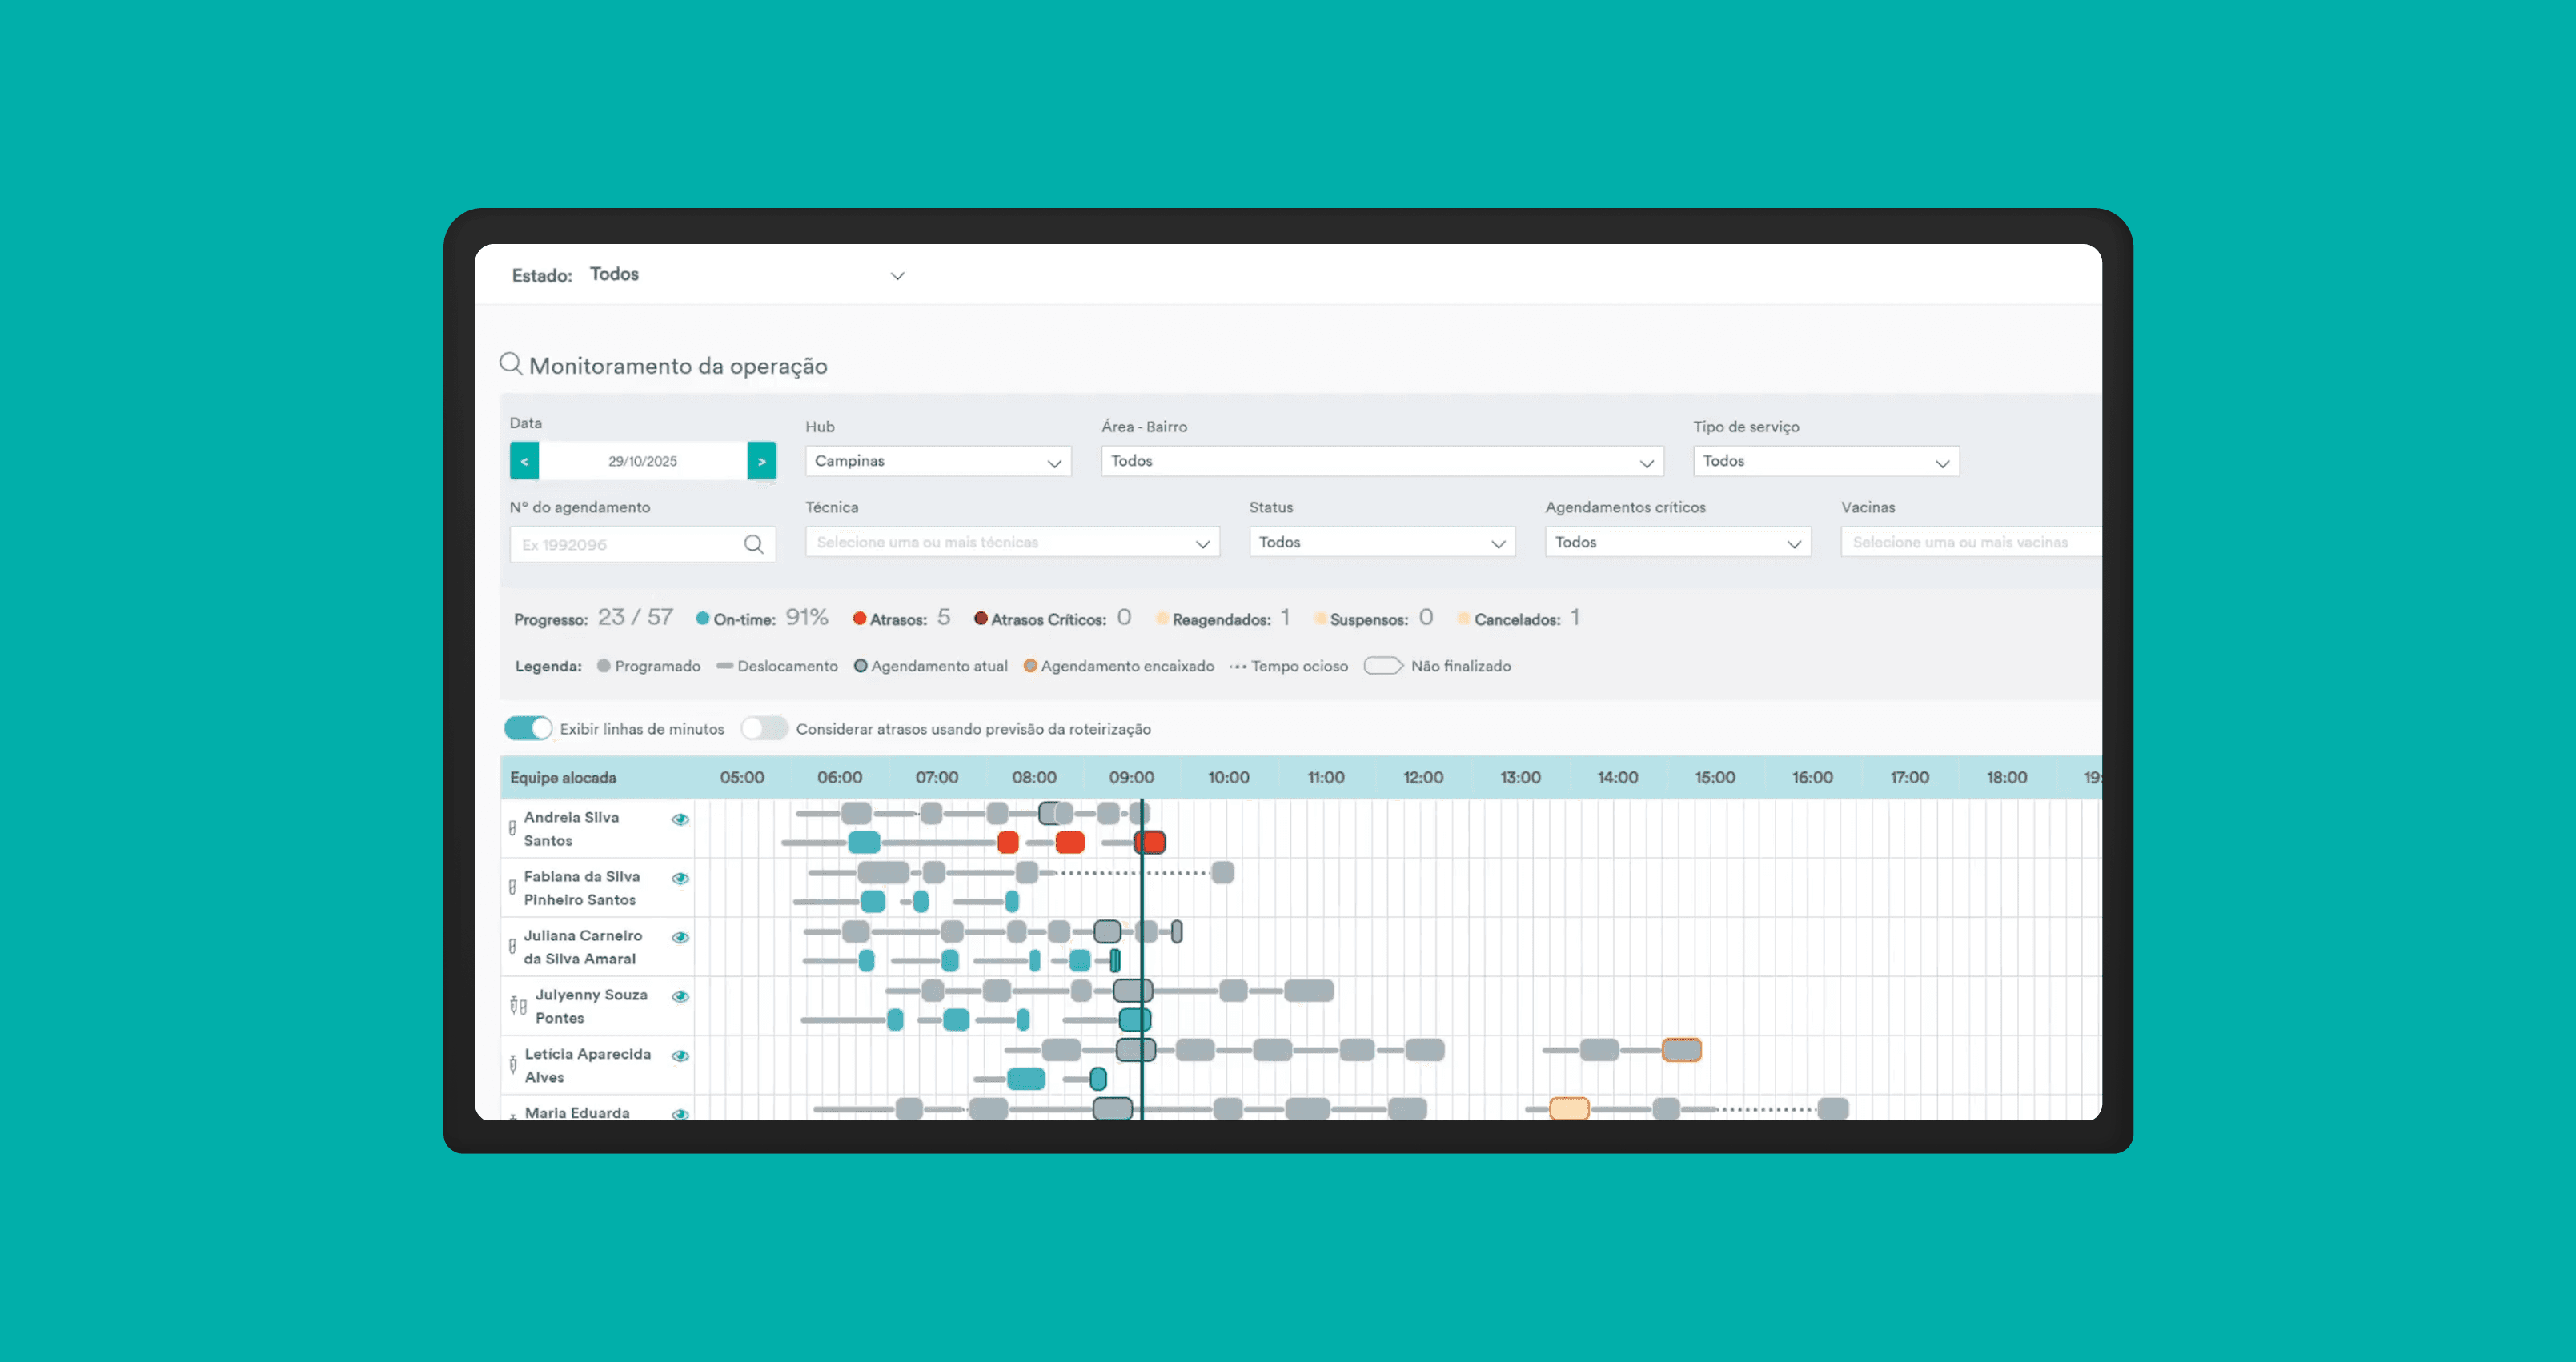The height and width of the screenshot is (1362, 2576).
Task: Click the vial icon beside Andreia Silva Santos
Action: pyautogui.click(x=512, y=828)
